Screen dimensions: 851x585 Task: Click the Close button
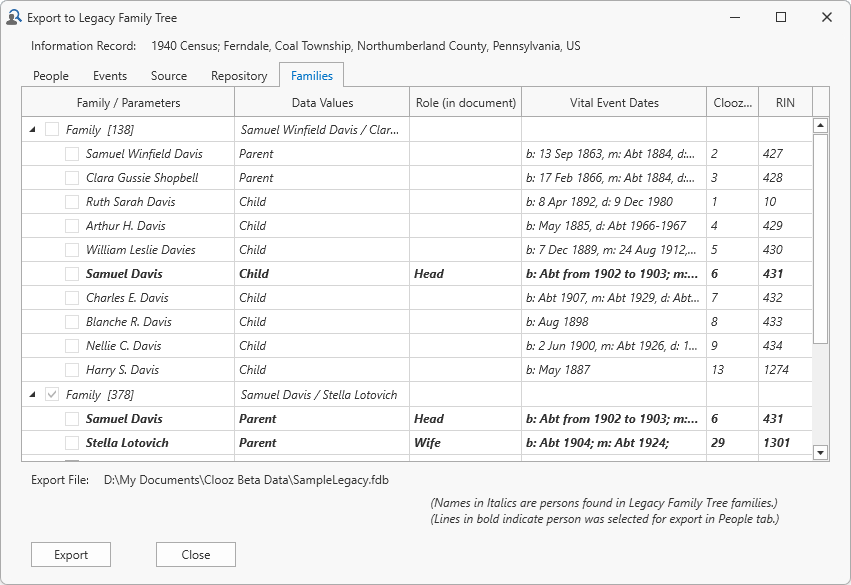196,555
